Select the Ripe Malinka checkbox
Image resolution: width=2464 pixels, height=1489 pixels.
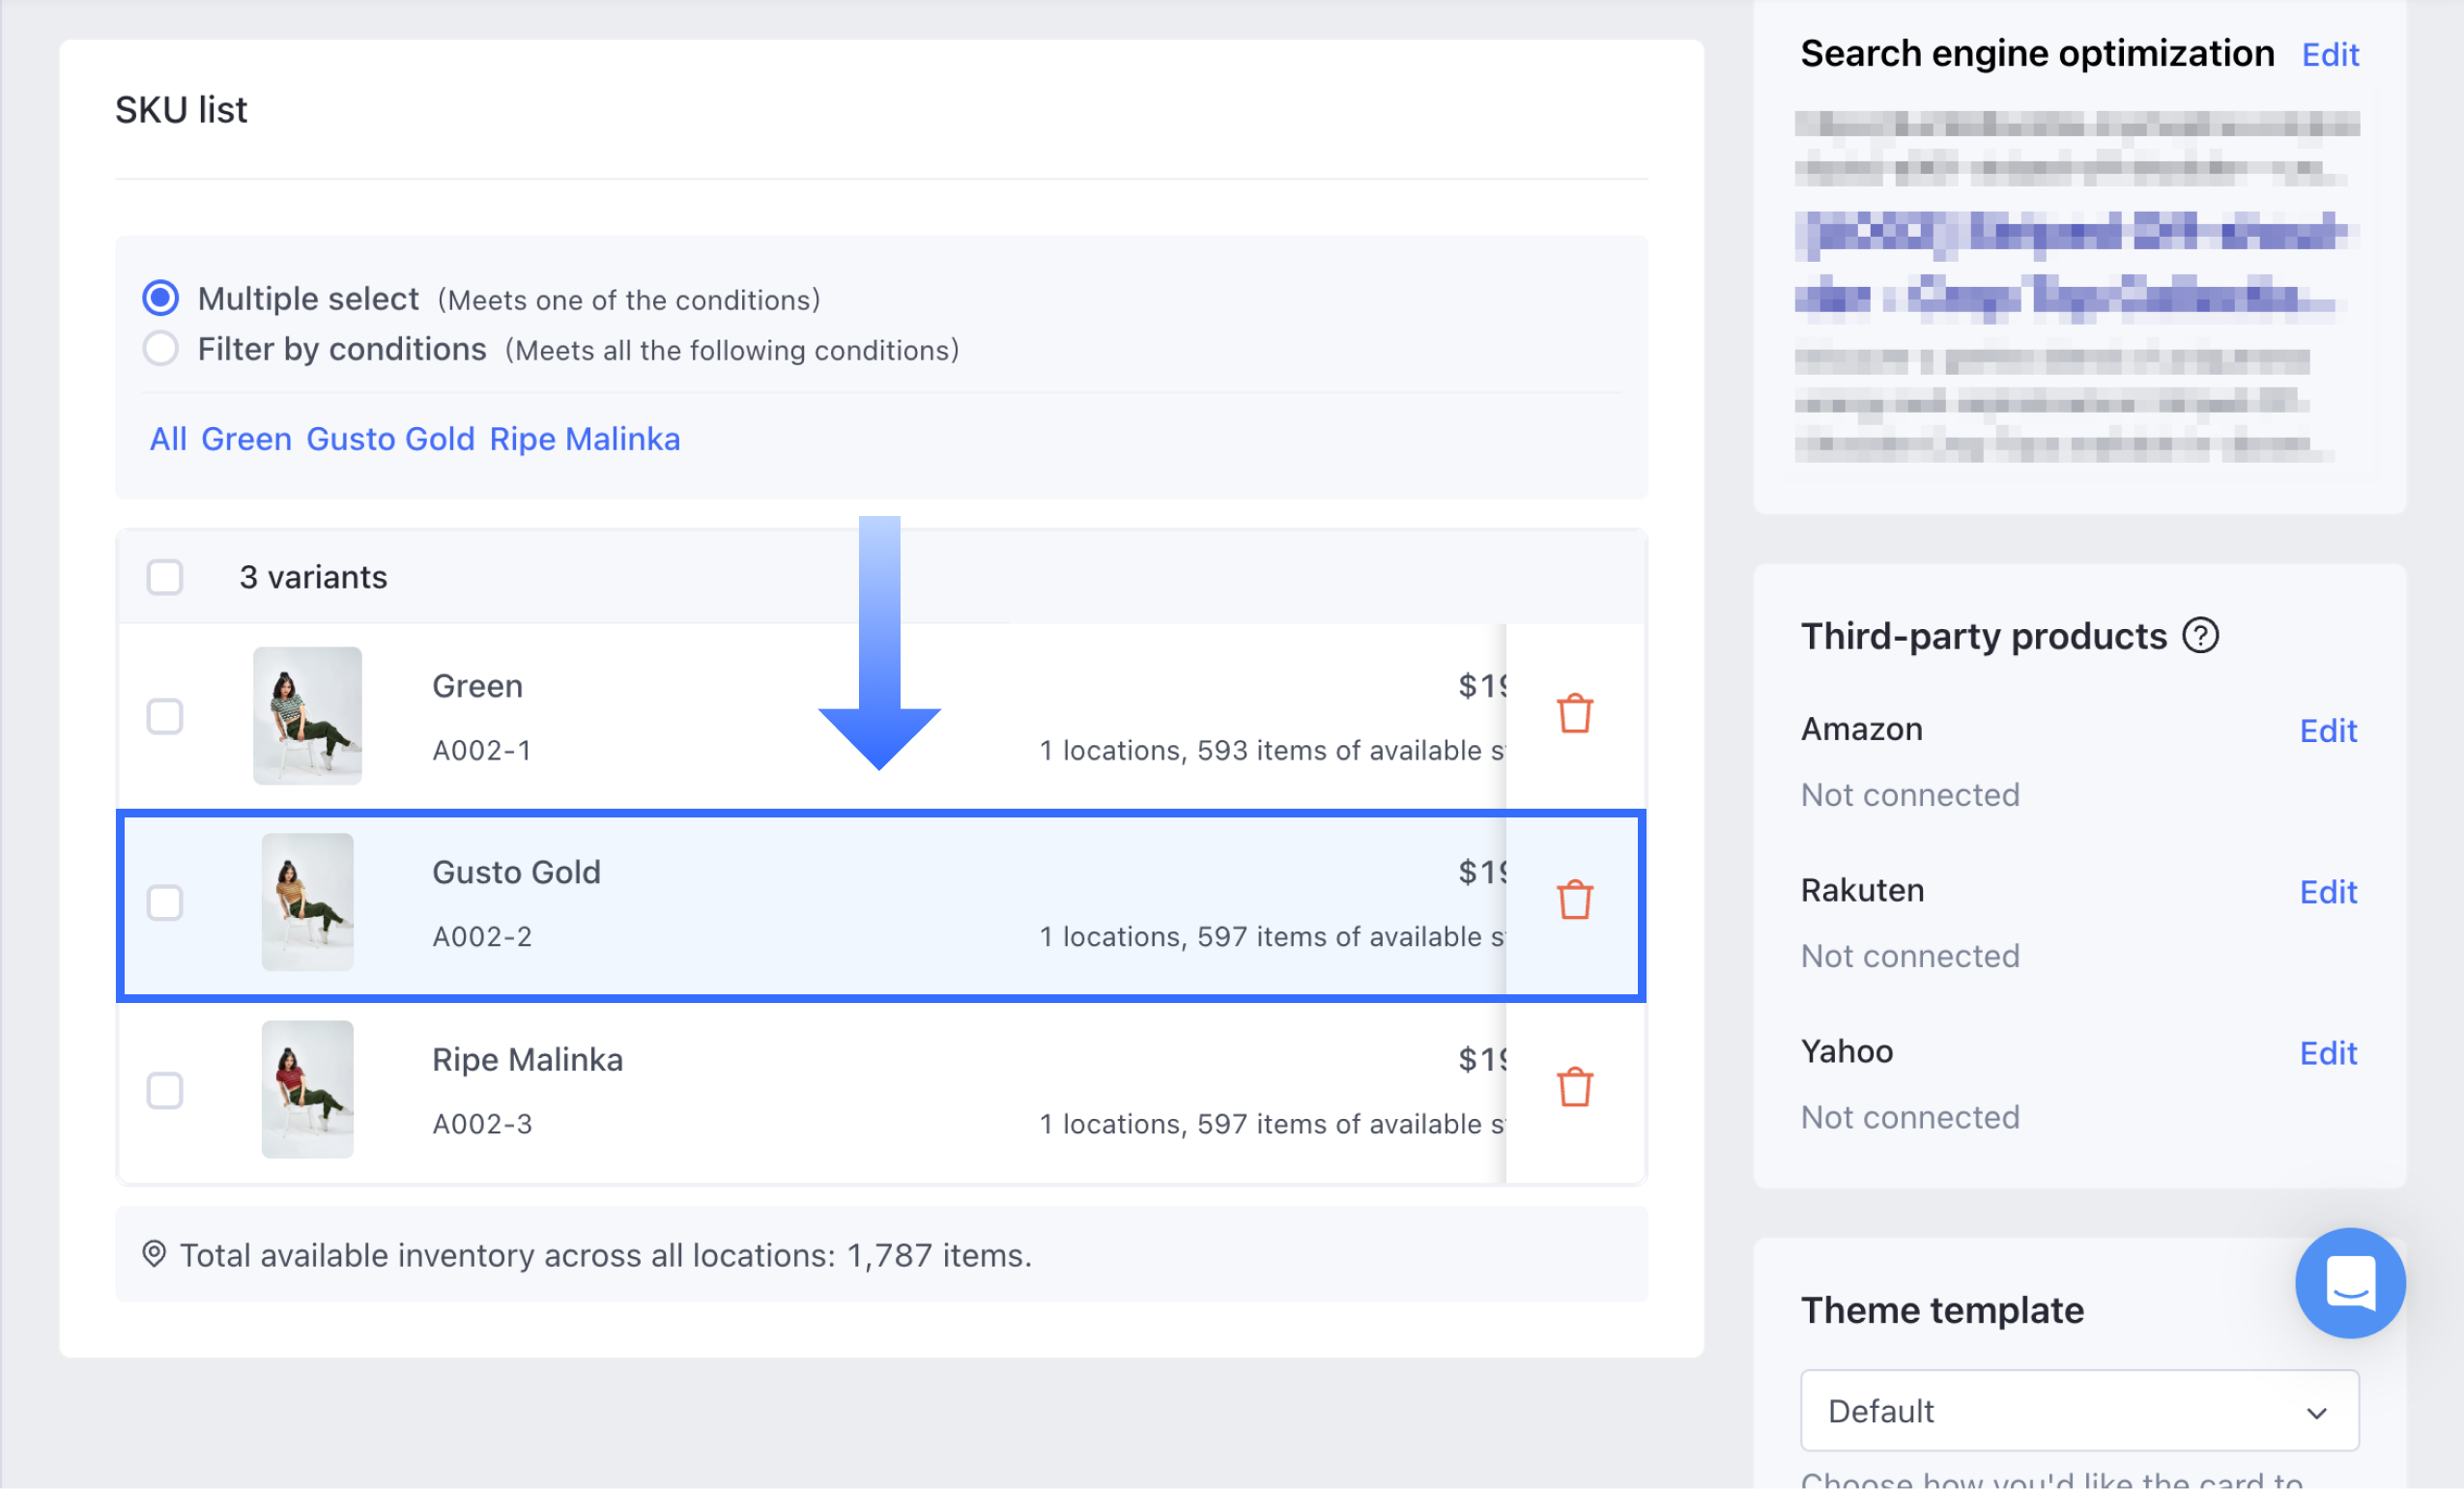(165, 1090)
